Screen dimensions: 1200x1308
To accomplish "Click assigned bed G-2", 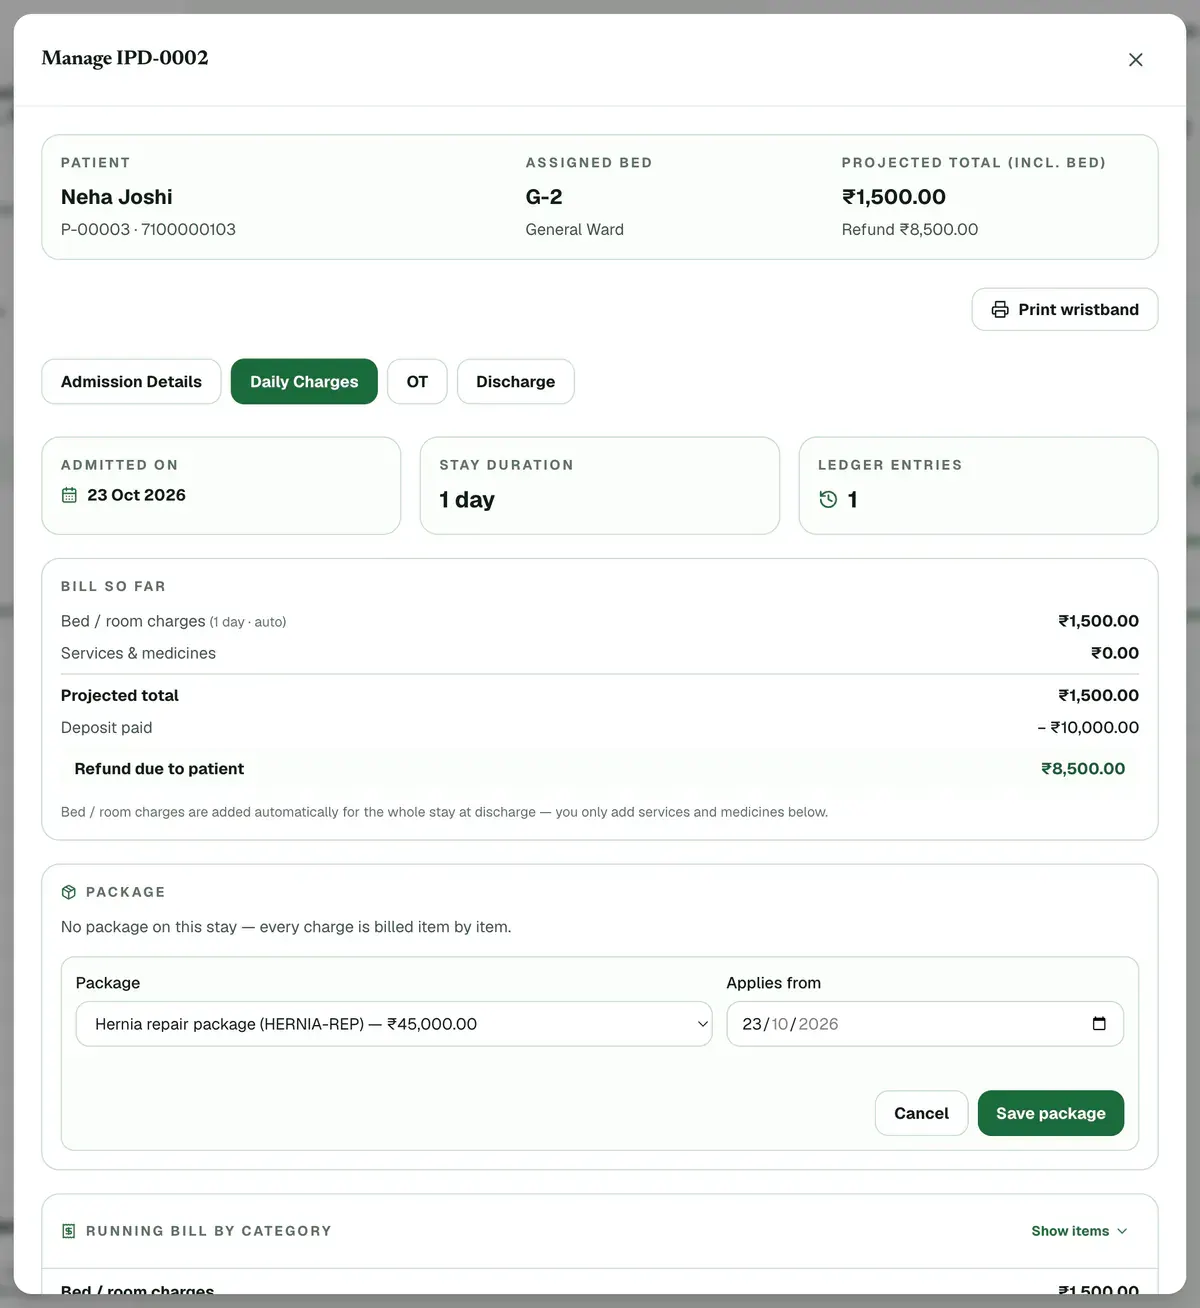I will [544, 197].
